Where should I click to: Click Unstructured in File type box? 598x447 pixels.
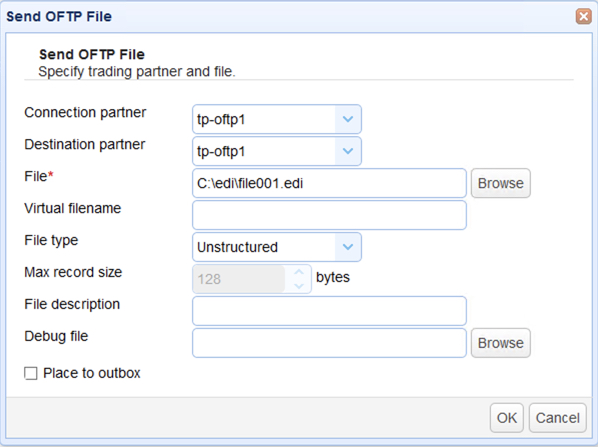pos(237,247)
